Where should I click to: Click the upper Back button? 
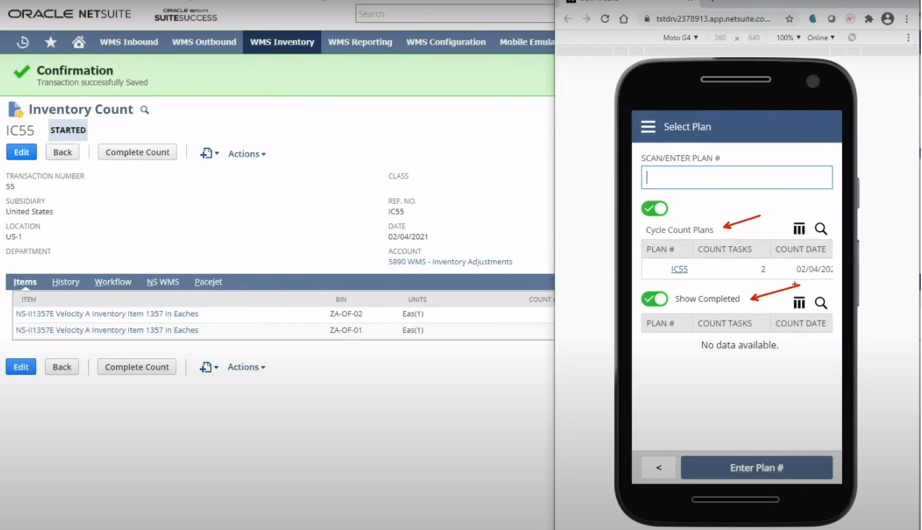click(x=62, y=152)
